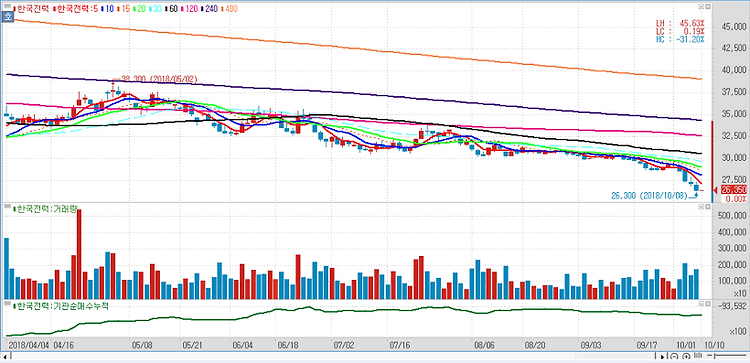
Task: Click the current price tag 26,350
Action: 734,190
